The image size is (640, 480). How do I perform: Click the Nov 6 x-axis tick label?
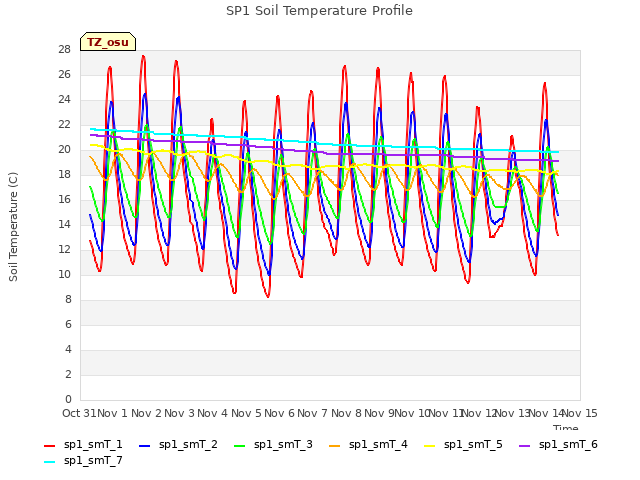pos(279,413)
